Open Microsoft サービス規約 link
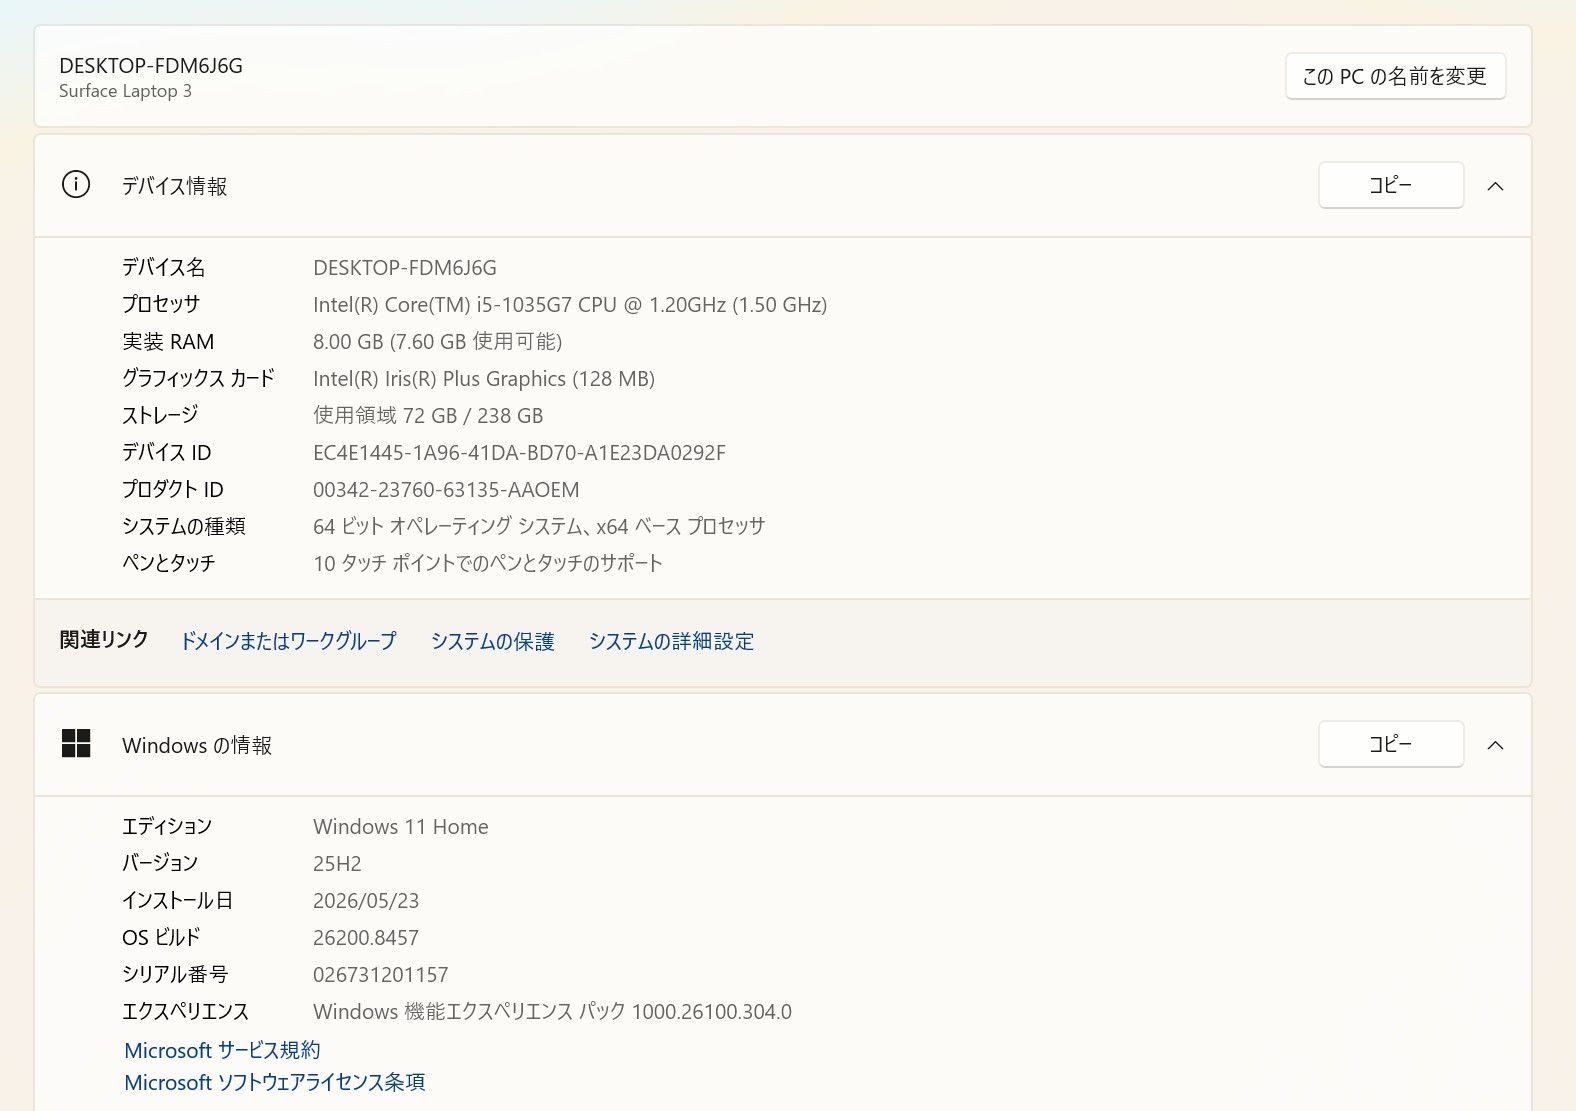The width and height of the screenshot is (1576, 1111). tap(222, 1050)
